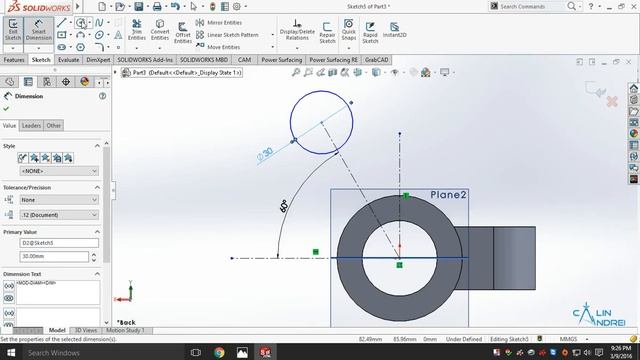Open the ConfigurationManager tab icon
The image size is (640, 360).
[47, 82]
